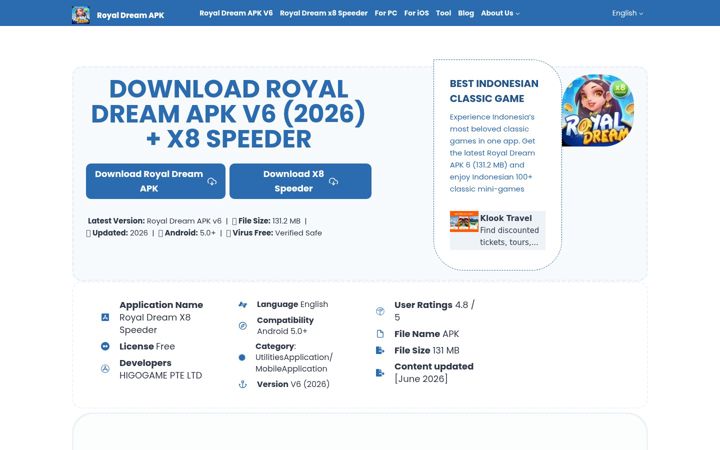Click the Download X8 Speeder button
The width and height of the screenshot is (720, 450).
pyautogui.click(x=300, y=181)
